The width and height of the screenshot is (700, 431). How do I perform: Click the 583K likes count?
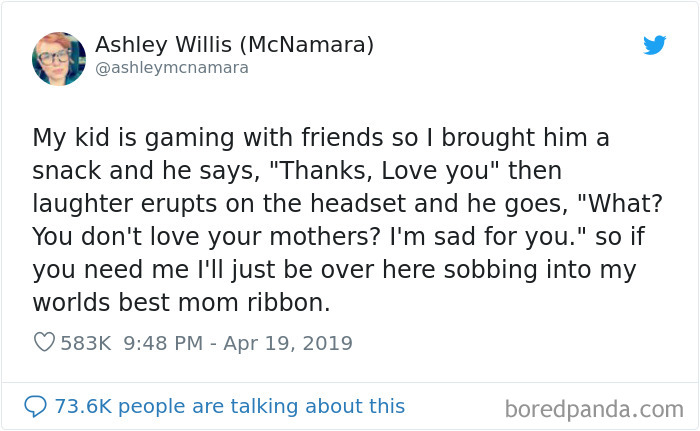pos(86,343)
